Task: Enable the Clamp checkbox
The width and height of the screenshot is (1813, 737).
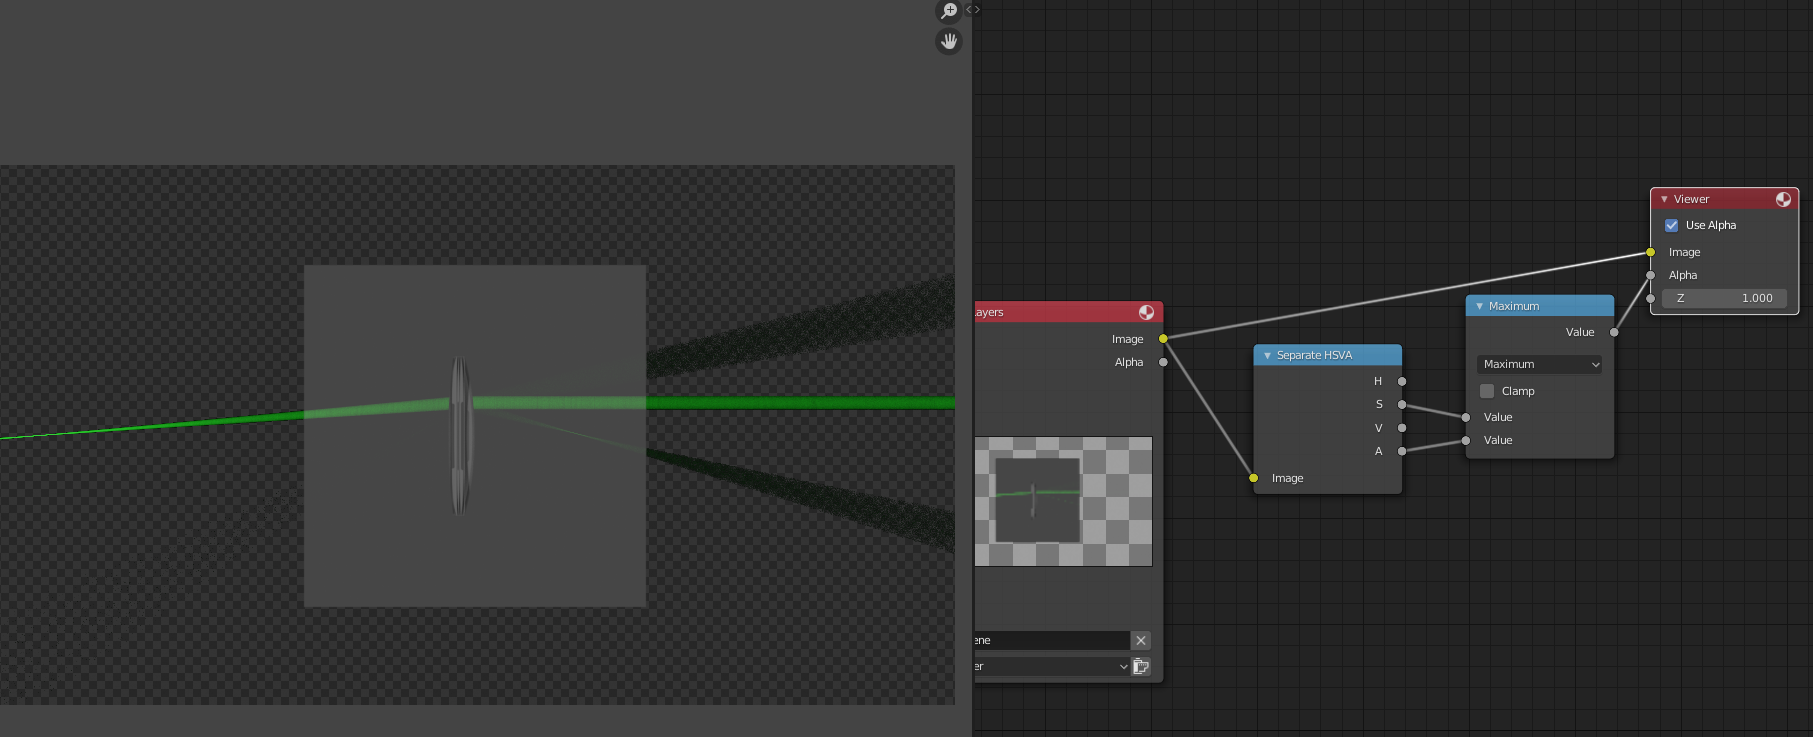Action: tap(1487, 391)
